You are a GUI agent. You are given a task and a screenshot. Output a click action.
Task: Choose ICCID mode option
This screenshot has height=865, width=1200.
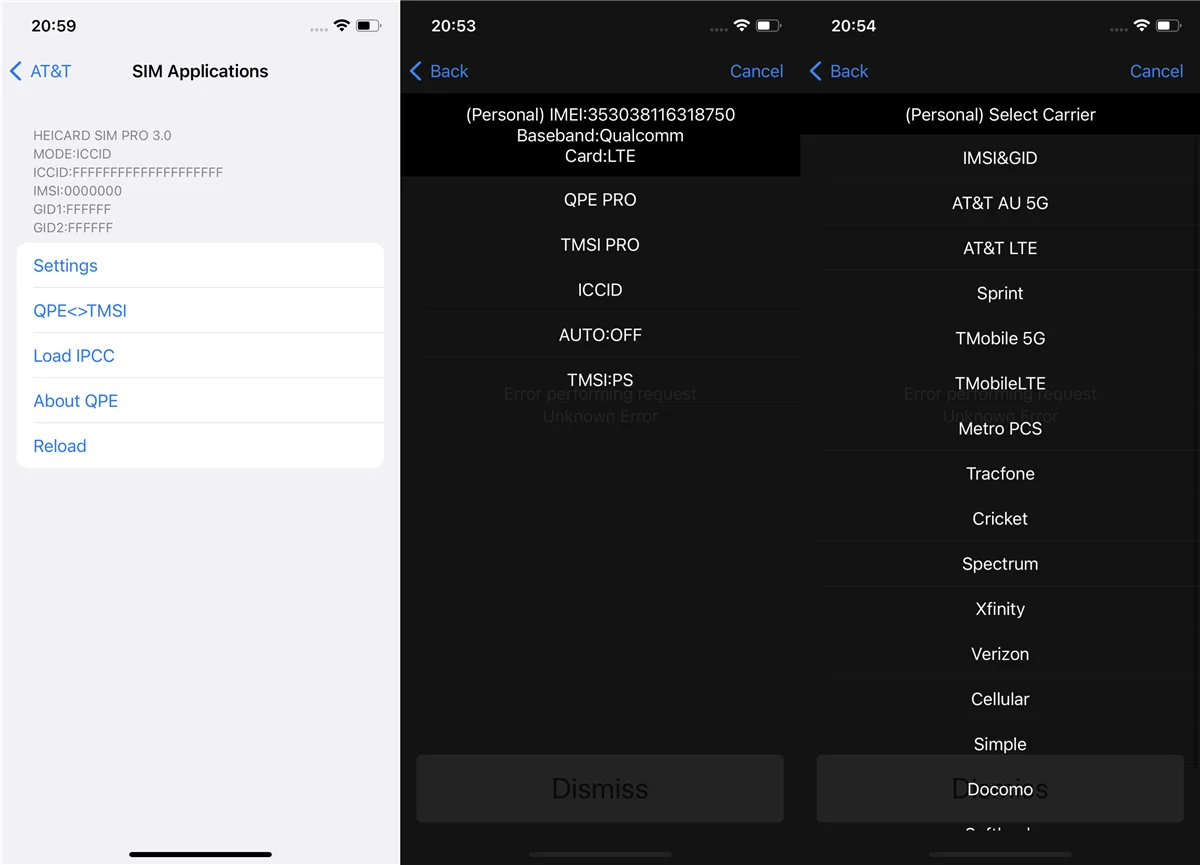600,290
